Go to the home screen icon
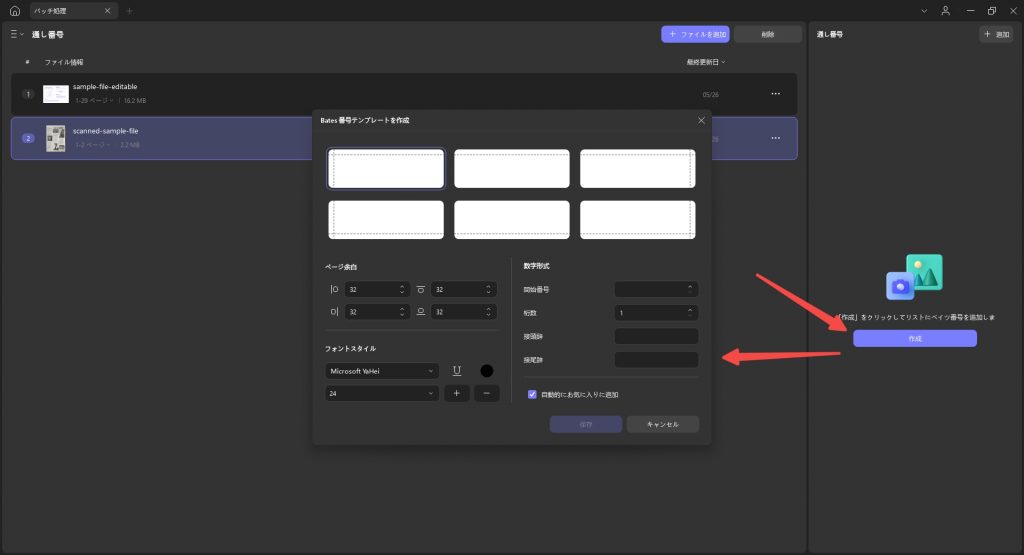1024x555 pixels. click(x=14, y=11)
